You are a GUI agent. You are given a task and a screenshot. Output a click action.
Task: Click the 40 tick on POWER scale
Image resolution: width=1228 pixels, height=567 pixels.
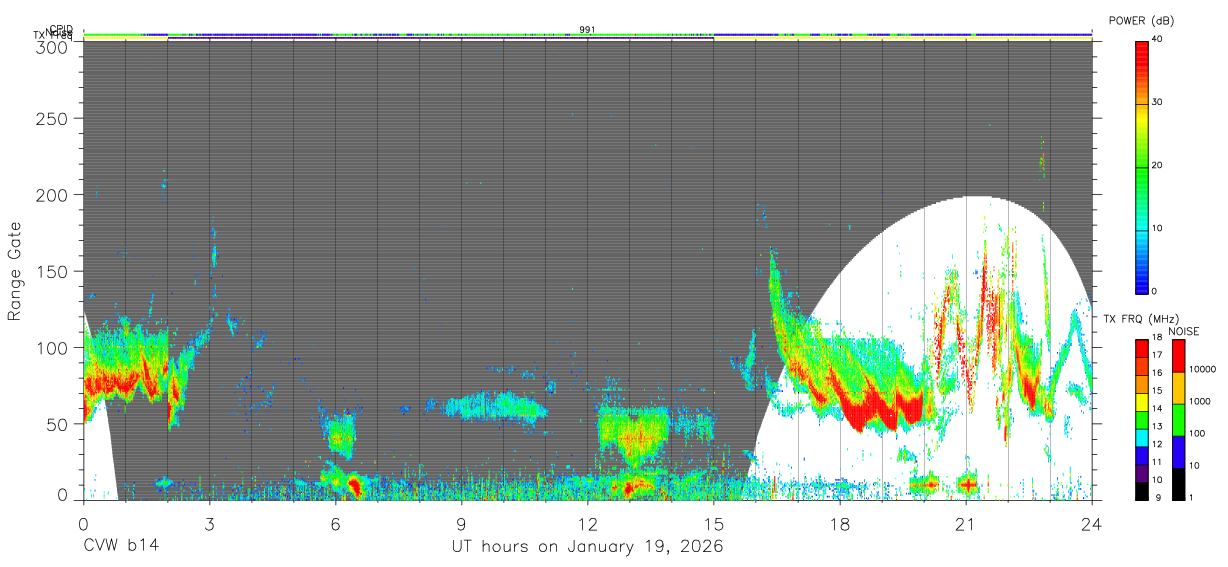pyautogui.click(x=1157, y=40)
